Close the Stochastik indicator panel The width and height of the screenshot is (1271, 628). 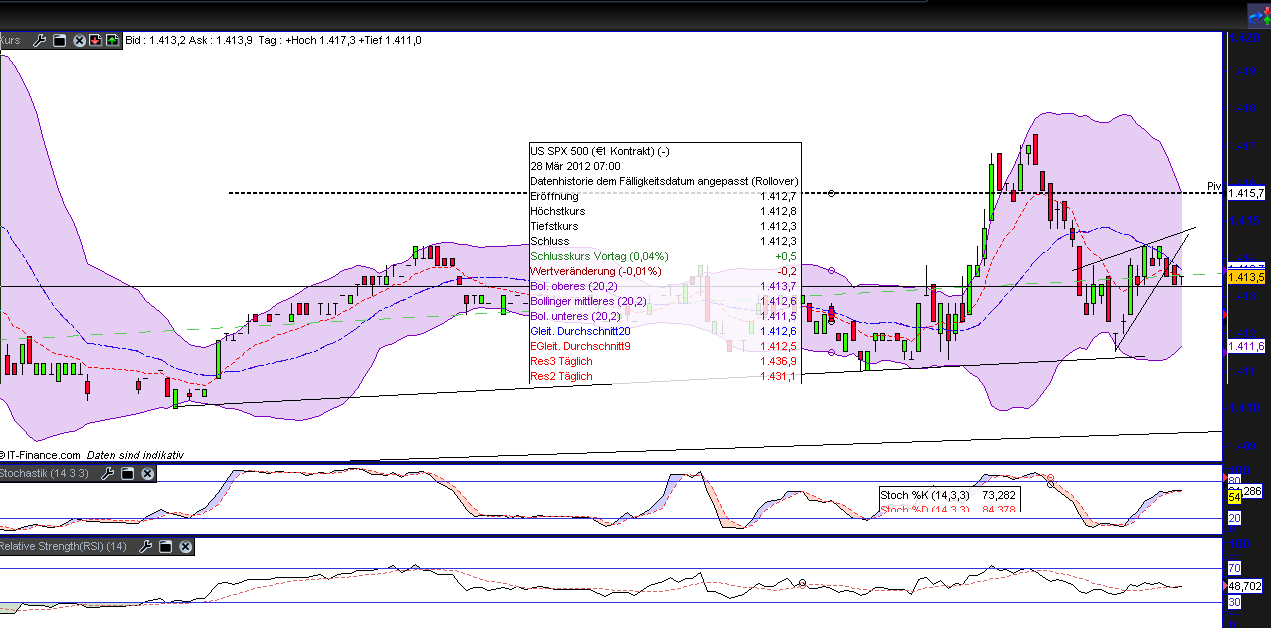point(147,474)
